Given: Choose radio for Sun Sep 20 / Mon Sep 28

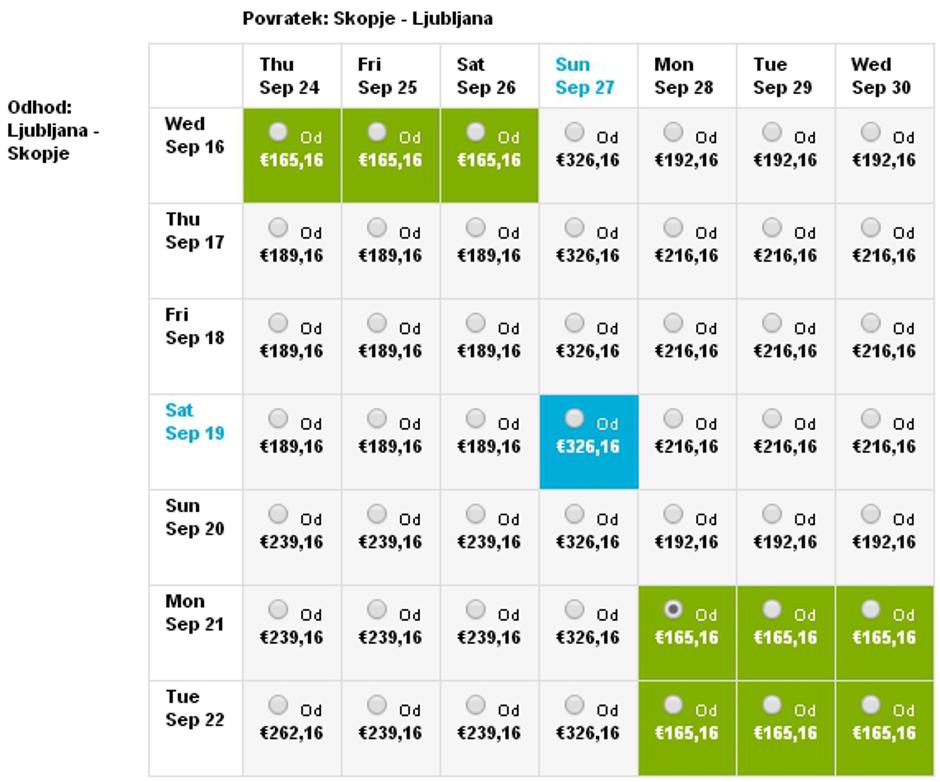Looking at the screenshot, I should pos(673,513).
